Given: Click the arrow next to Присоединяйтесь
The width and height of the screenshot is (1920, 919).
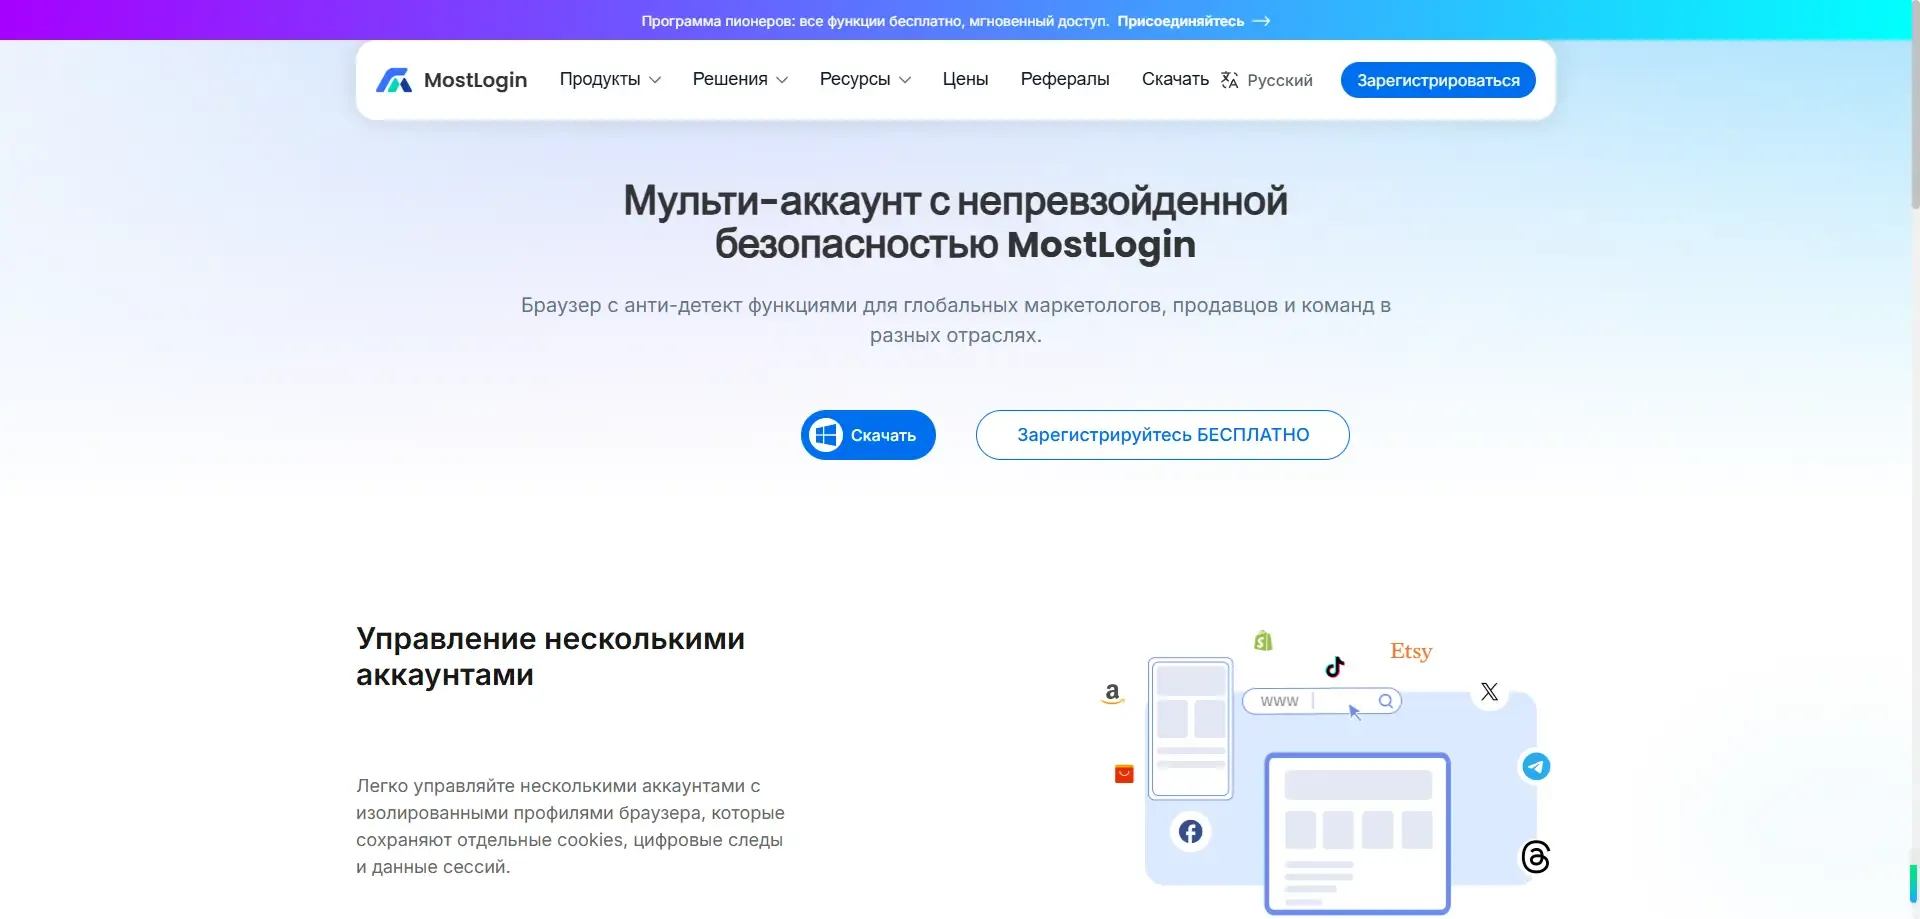Looking at the screenshot, I should pos(1262,21).
